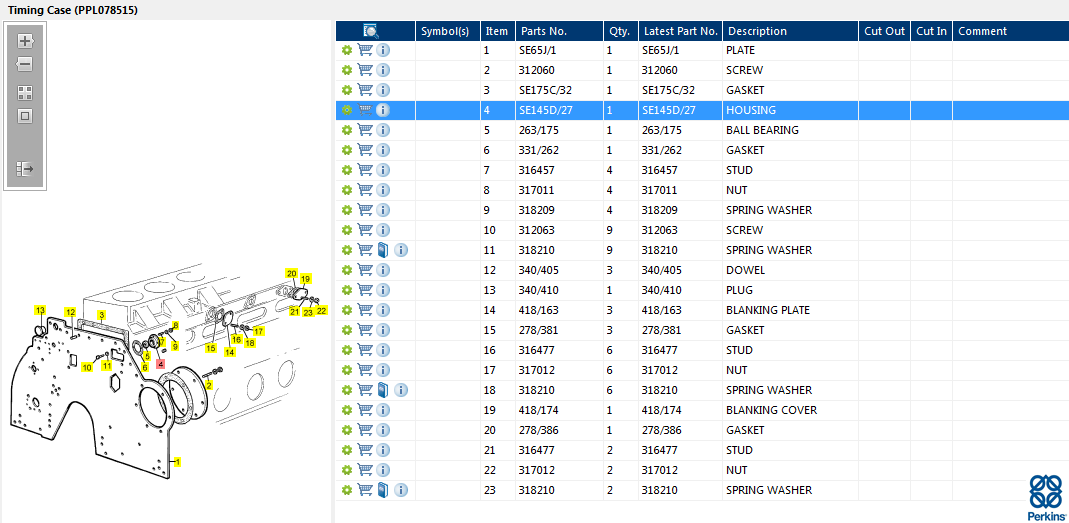Click description PLUG
The height and width of the screenshot is (523, 1069).
pos(739,290)
